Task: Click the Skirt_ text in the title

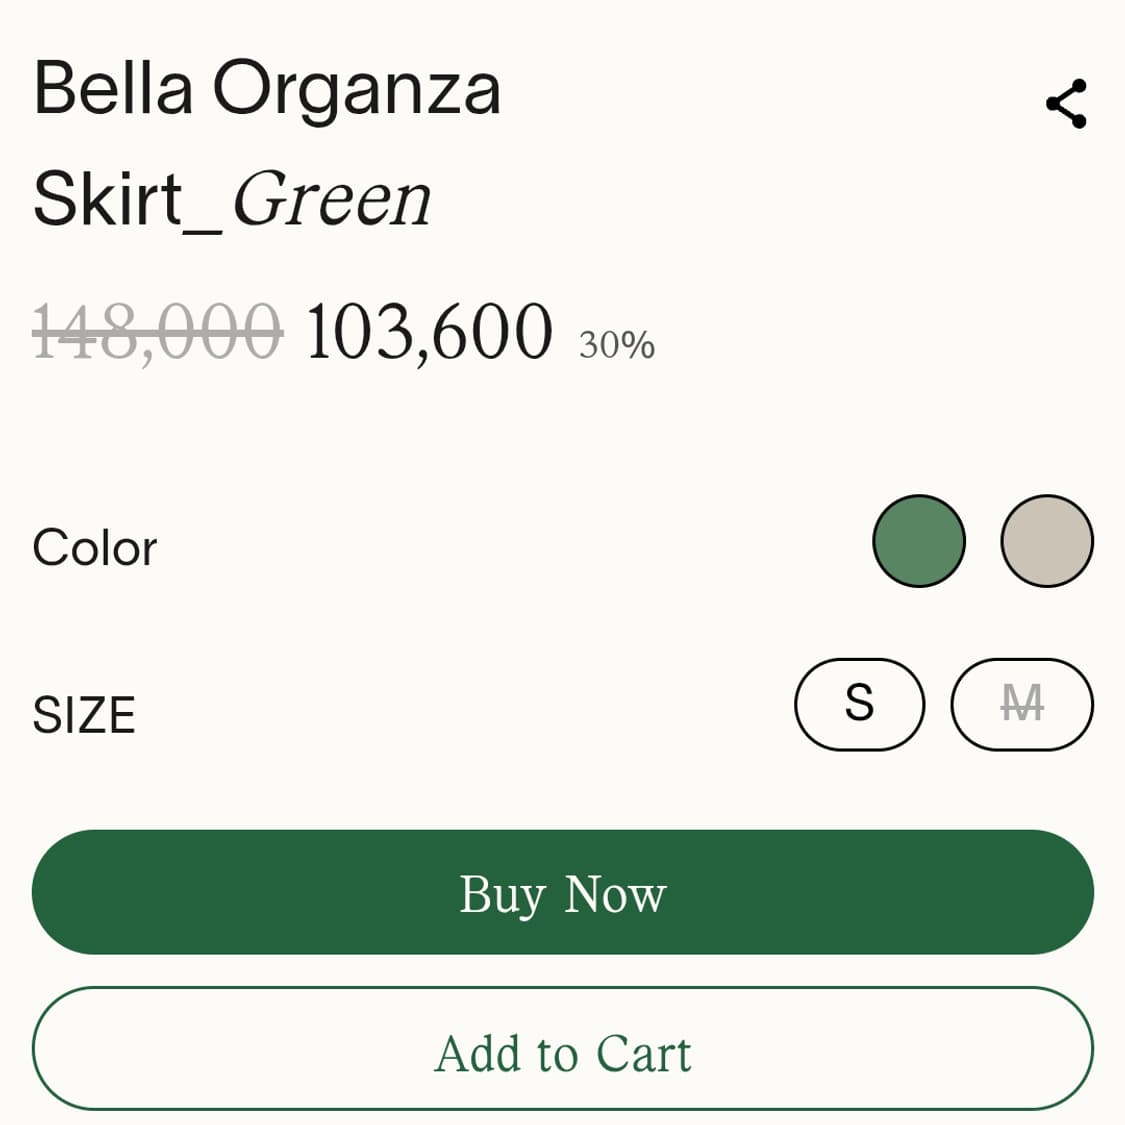Action: tap(126, 199)
